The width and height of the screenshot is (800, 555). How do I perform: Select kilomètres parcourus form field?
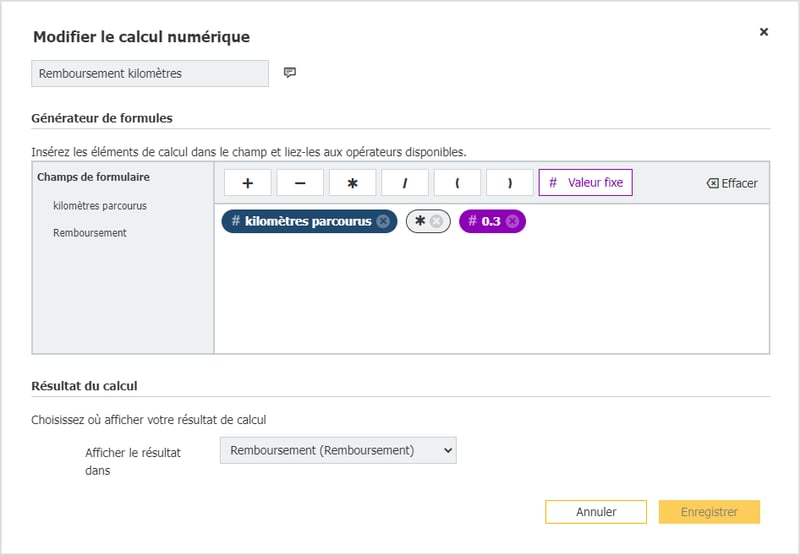pyautogui.click(x=100, y=206)
